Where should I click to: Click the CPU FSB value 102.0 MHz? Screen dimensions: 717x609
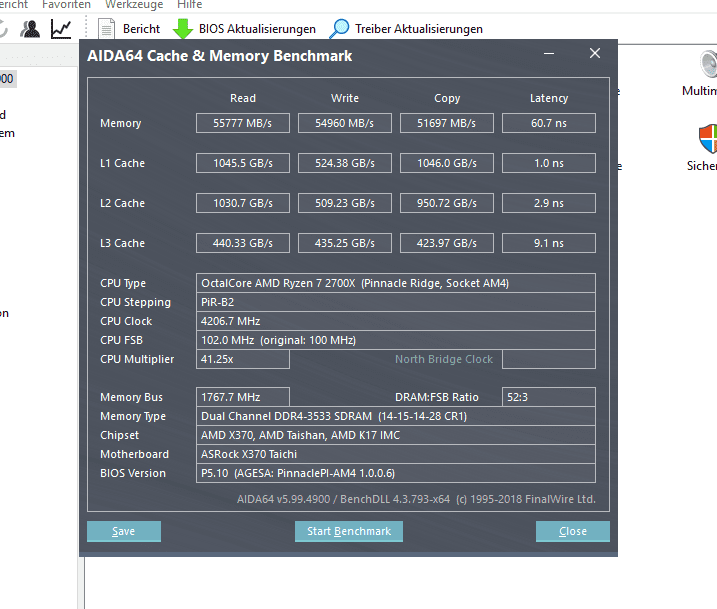tap(396, 340)
